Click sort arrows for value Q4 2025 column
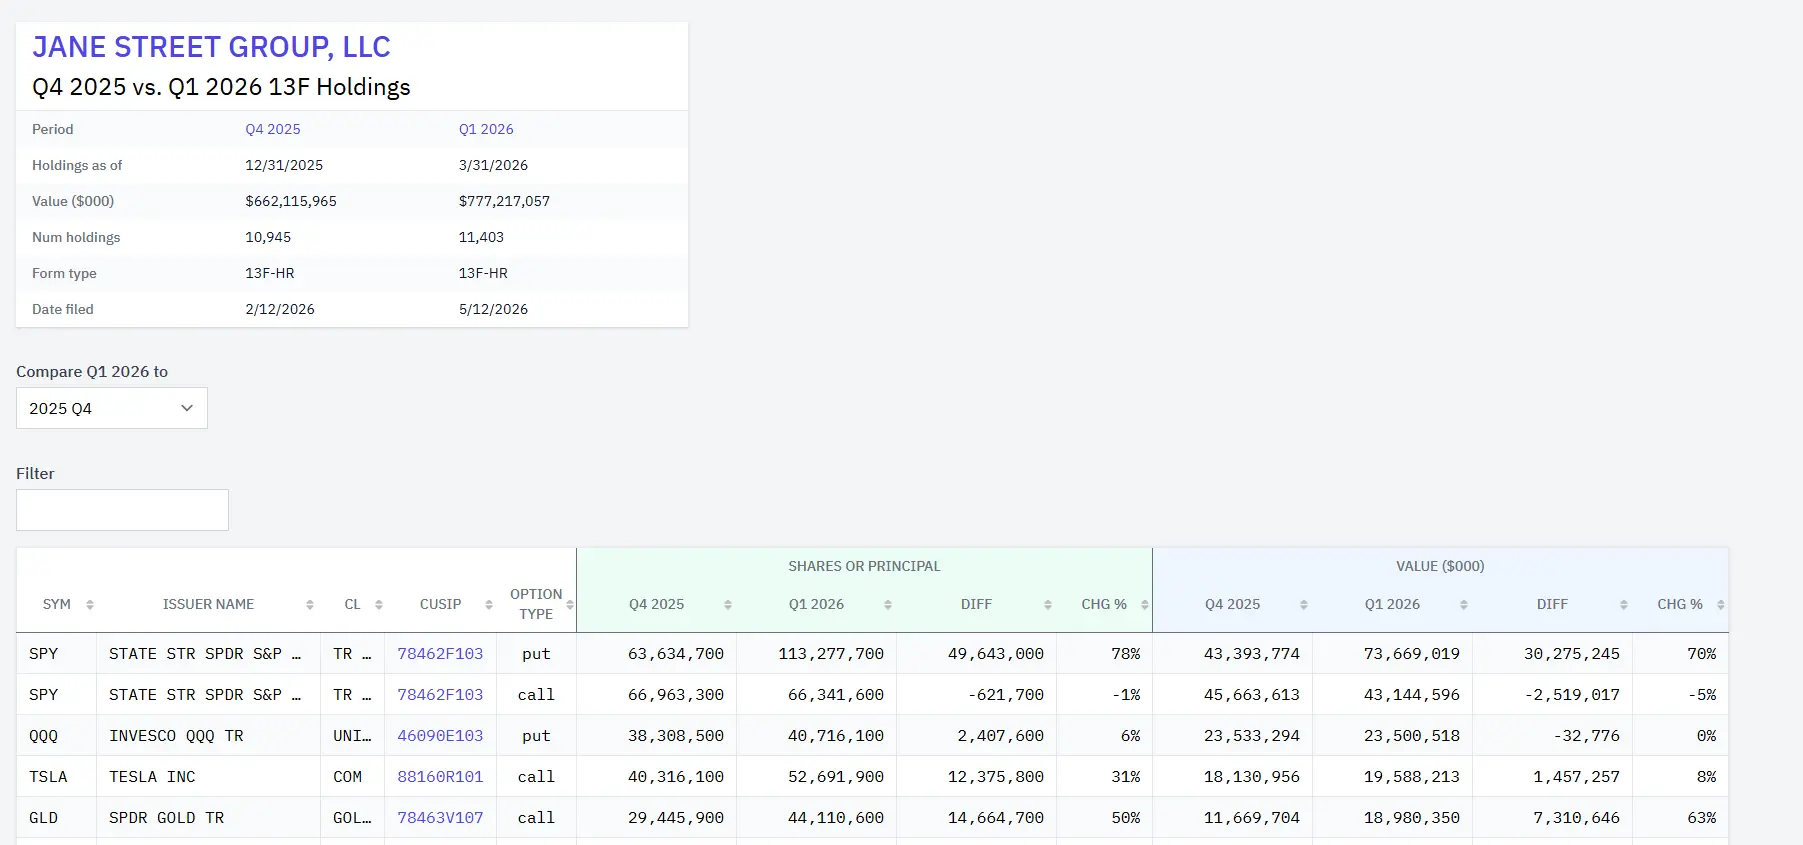This screenshot has height=845, width=1803. pos(1304,605)
